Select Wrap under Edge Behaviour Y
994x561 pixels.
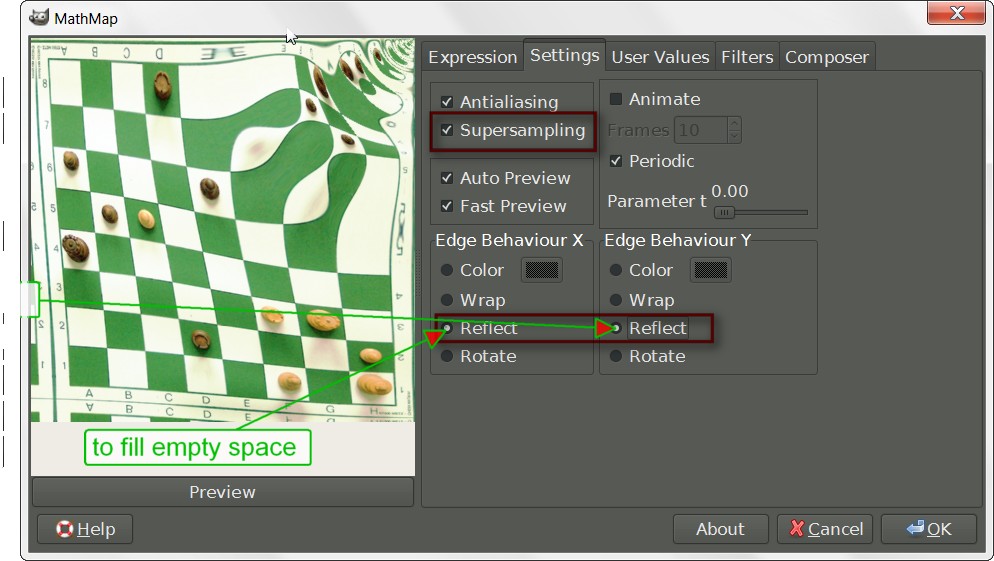[x=616, y=300]
